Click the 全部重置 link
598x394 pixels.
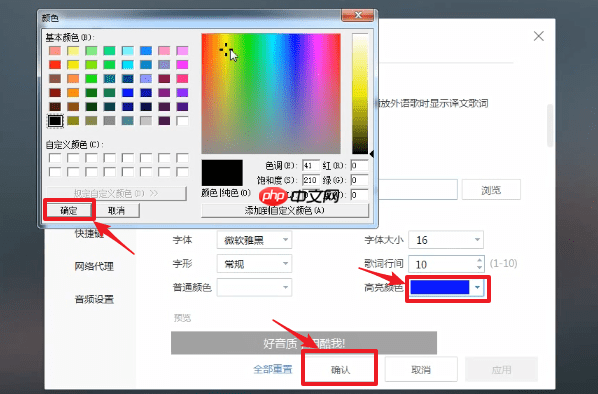click(x=273, y=369)
